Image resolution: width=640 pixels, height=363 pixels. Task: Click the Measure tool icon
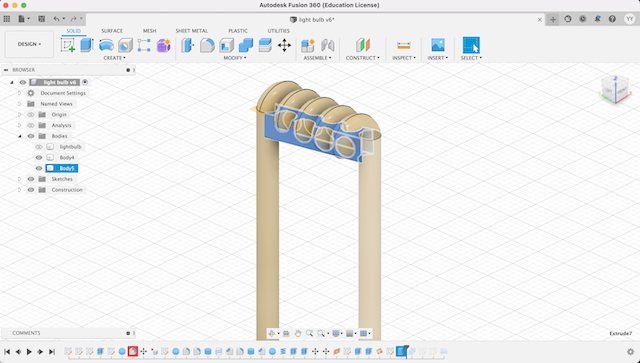pyautogui.click(x=404, y=45)
